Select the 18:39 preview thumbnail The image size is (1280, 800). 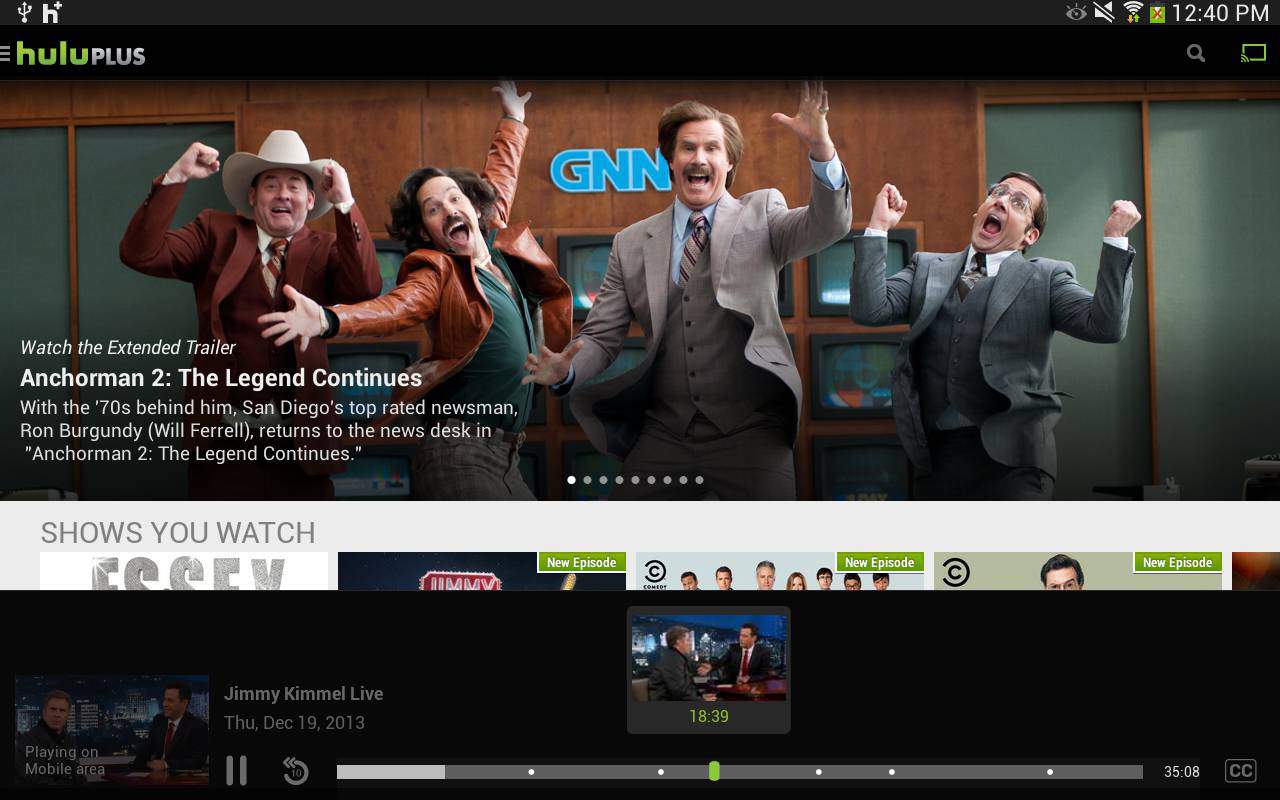pos(708,668)
